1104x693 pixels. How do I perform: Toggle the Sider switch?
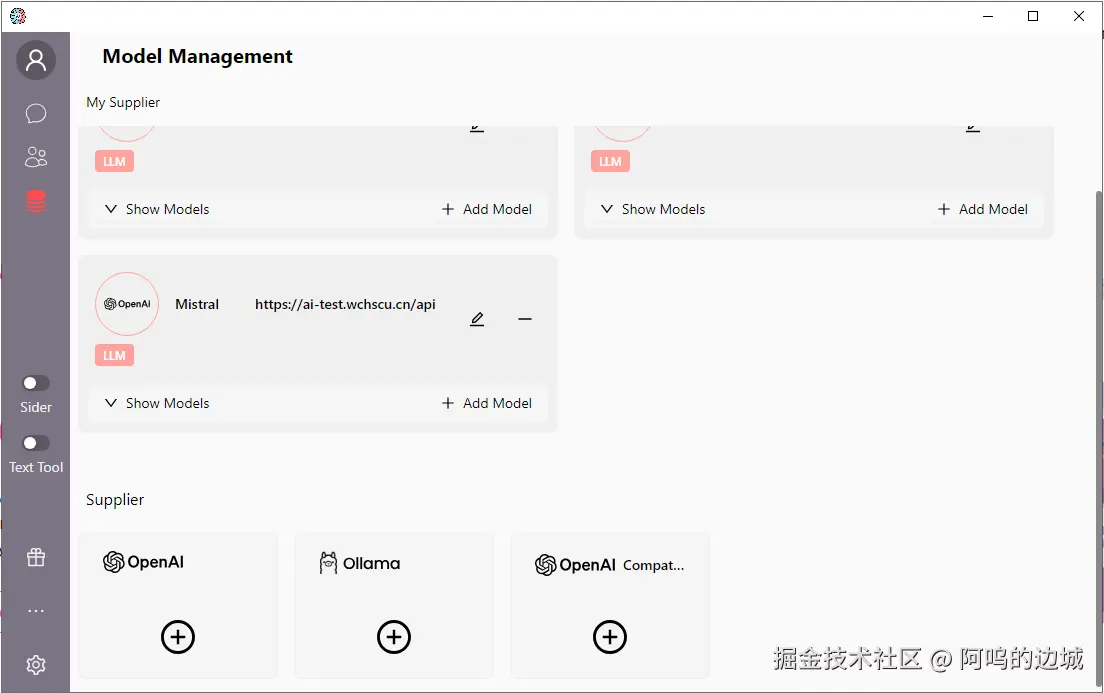coord(36,383)
